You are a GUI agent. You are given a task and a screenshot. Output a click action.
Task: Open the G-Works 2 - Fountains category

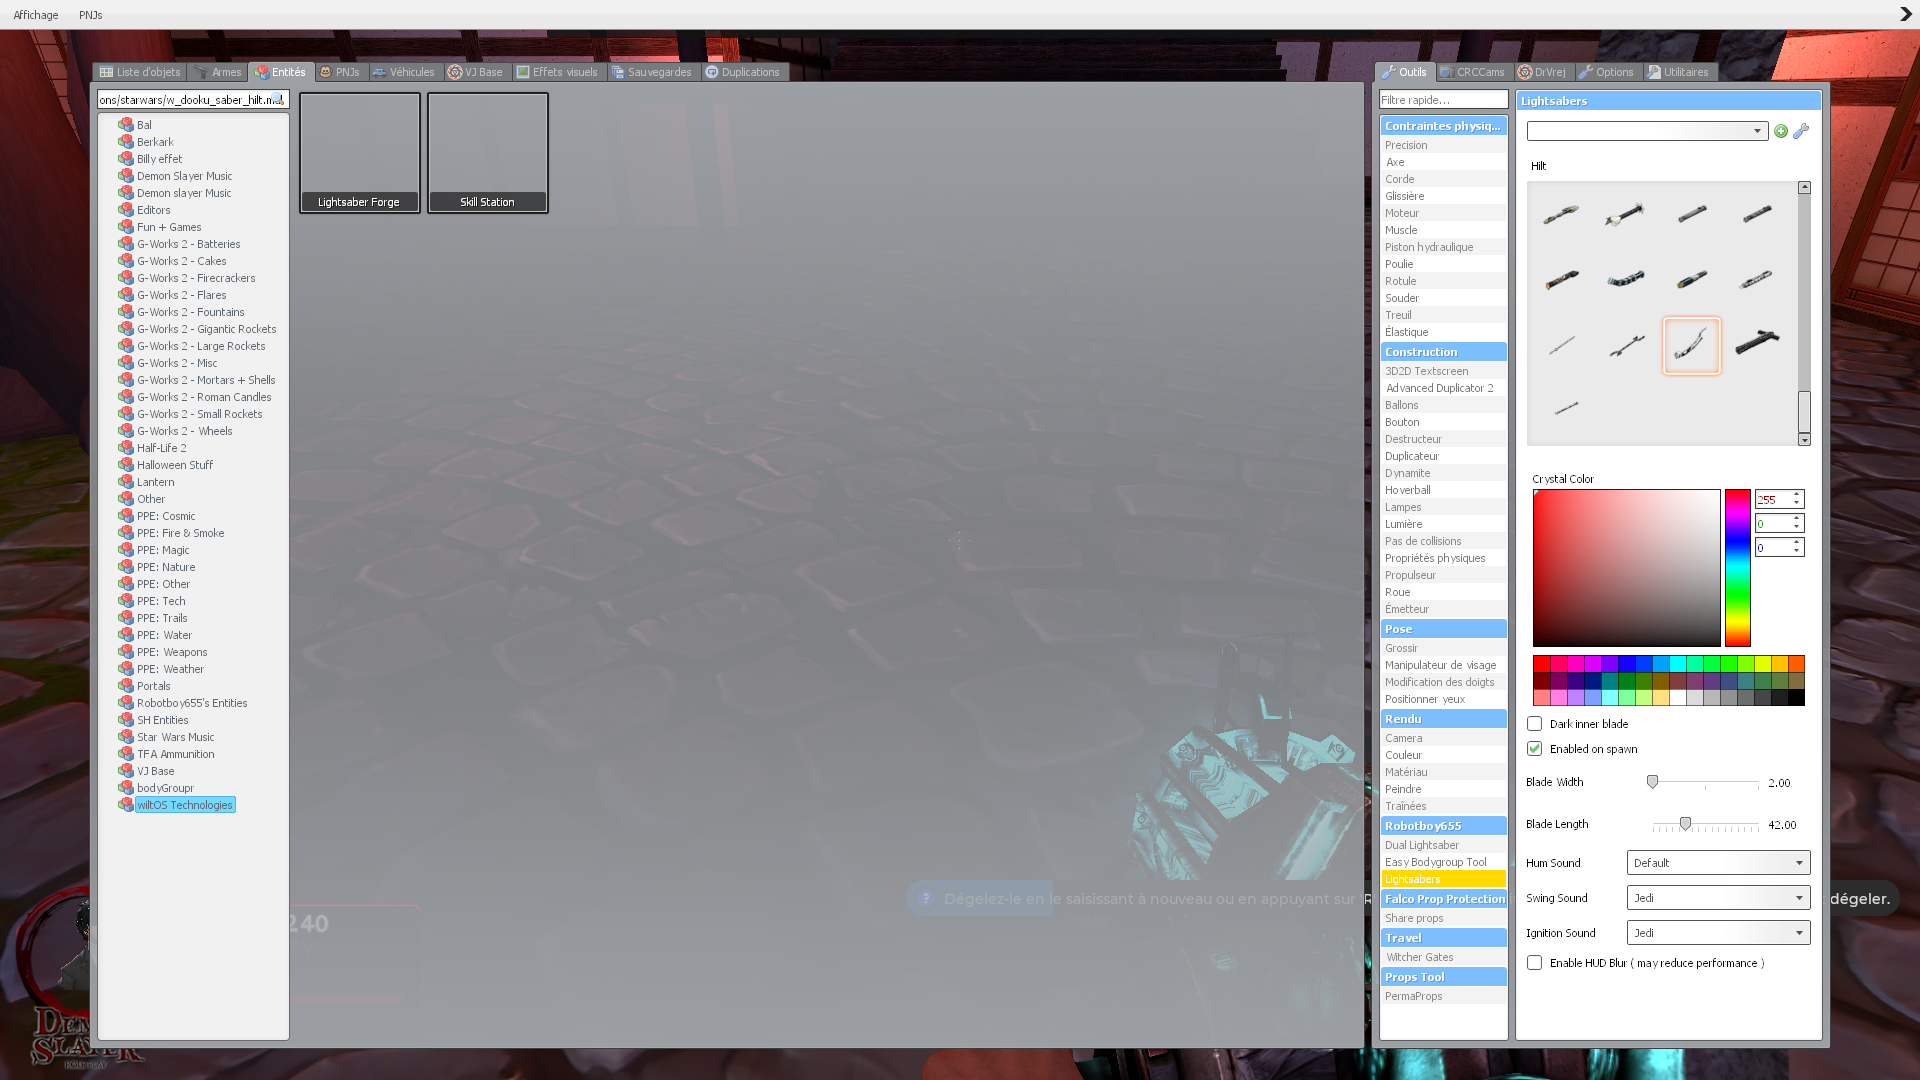[190, 312]
